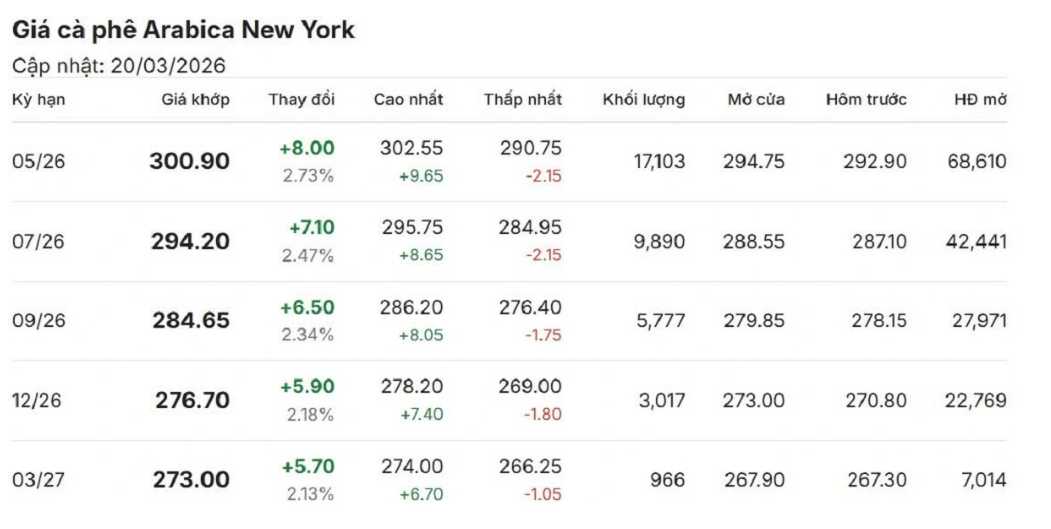Click the 'Khối lượng' column header
Screen dimensions: 1051x529
pyautogui.click(x=644, y=99)
